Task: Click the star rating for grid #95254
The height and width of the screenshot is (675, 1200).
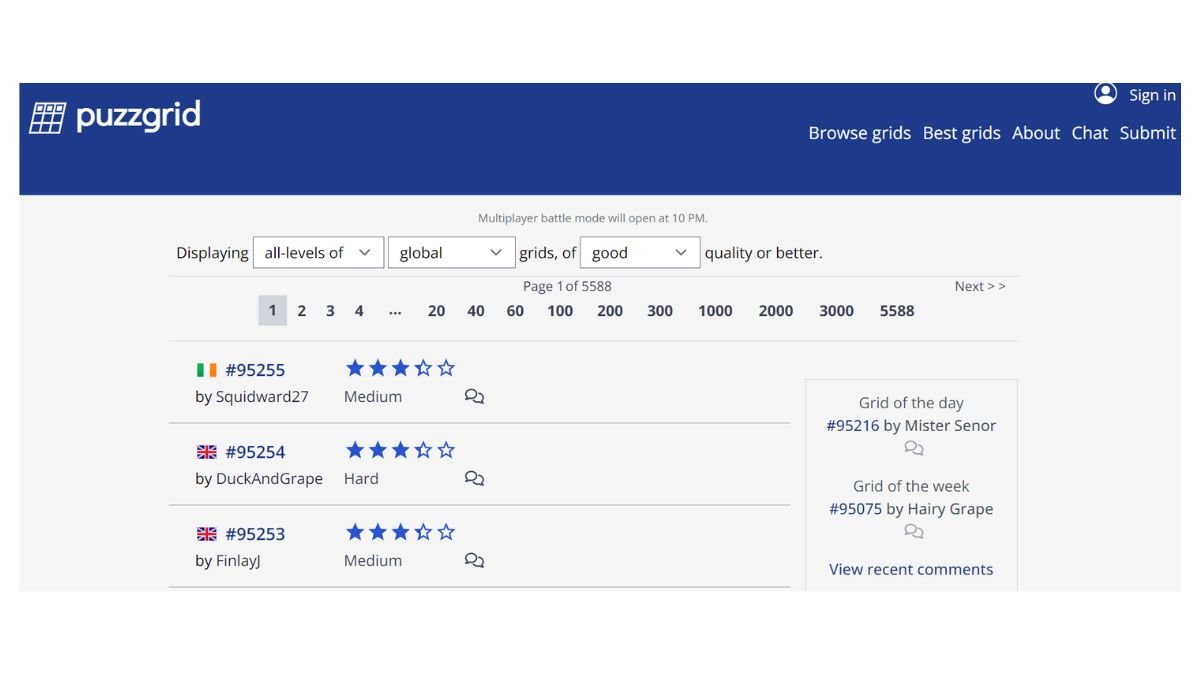Action: click(x=400, y=451)
